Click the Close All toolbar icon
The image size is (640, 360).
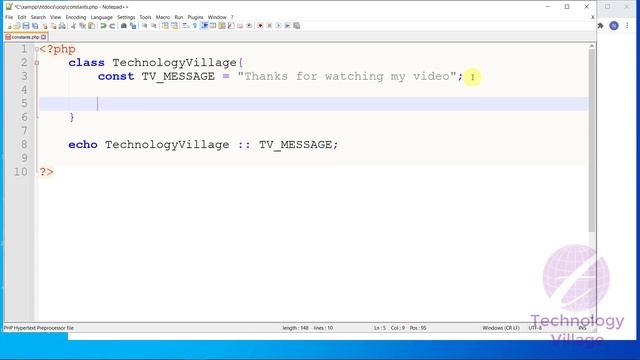53,26
